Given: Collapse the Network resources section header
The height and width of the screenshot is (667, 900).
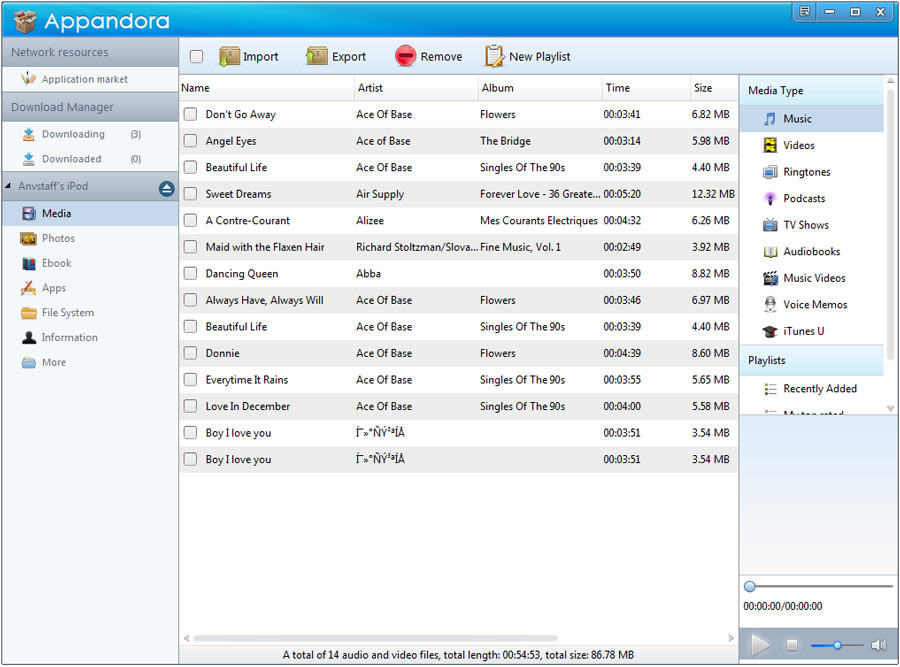Looking at the screenshot, I should tap(90, 52).
